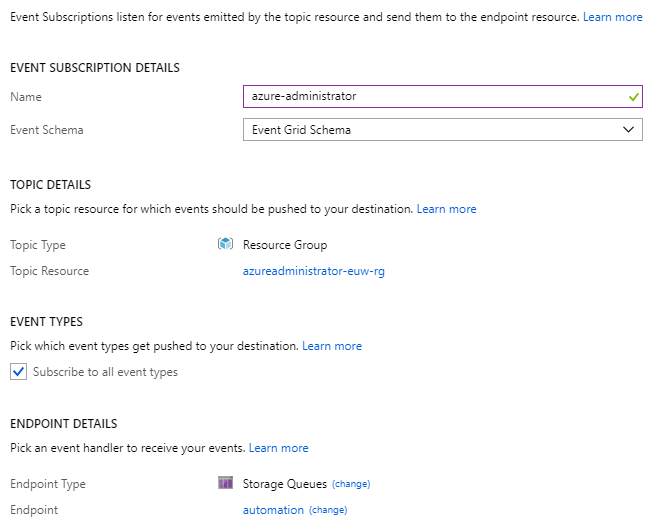Open the automation endpoint link
Viewport: 653px width, 524px height.
(273, 510)
